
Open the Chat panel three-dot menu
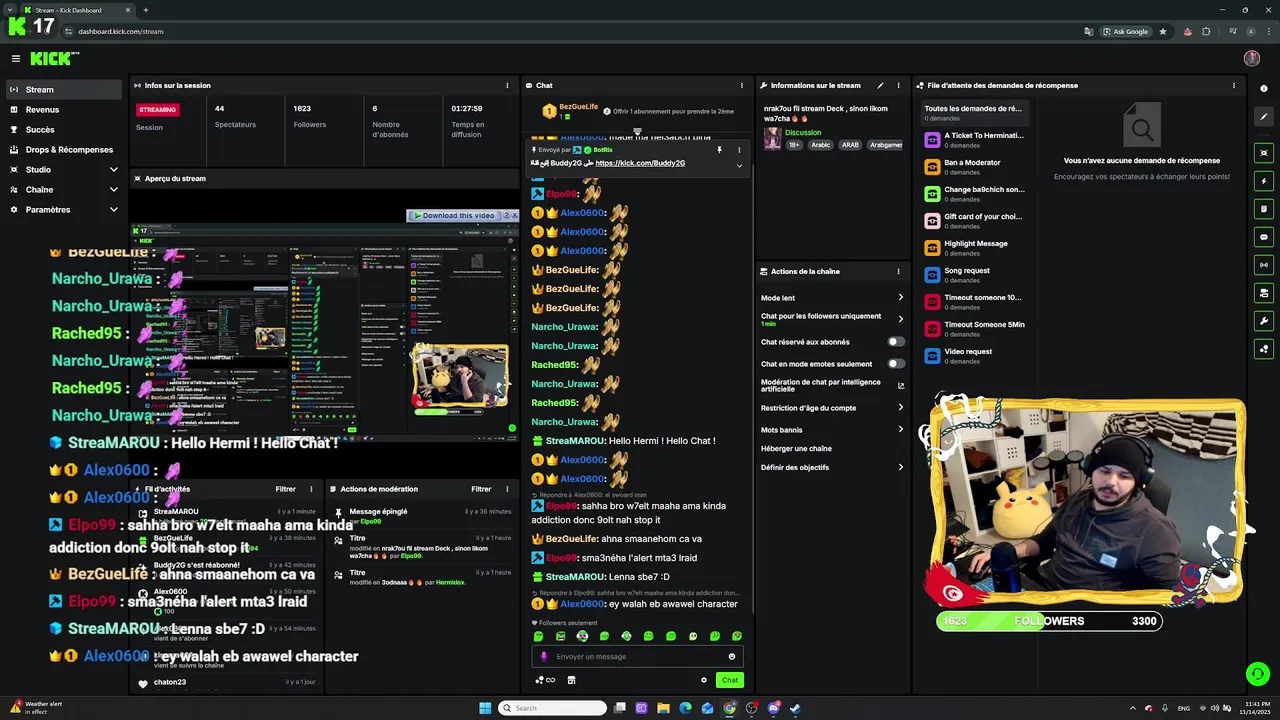click(x=741, y=85)
